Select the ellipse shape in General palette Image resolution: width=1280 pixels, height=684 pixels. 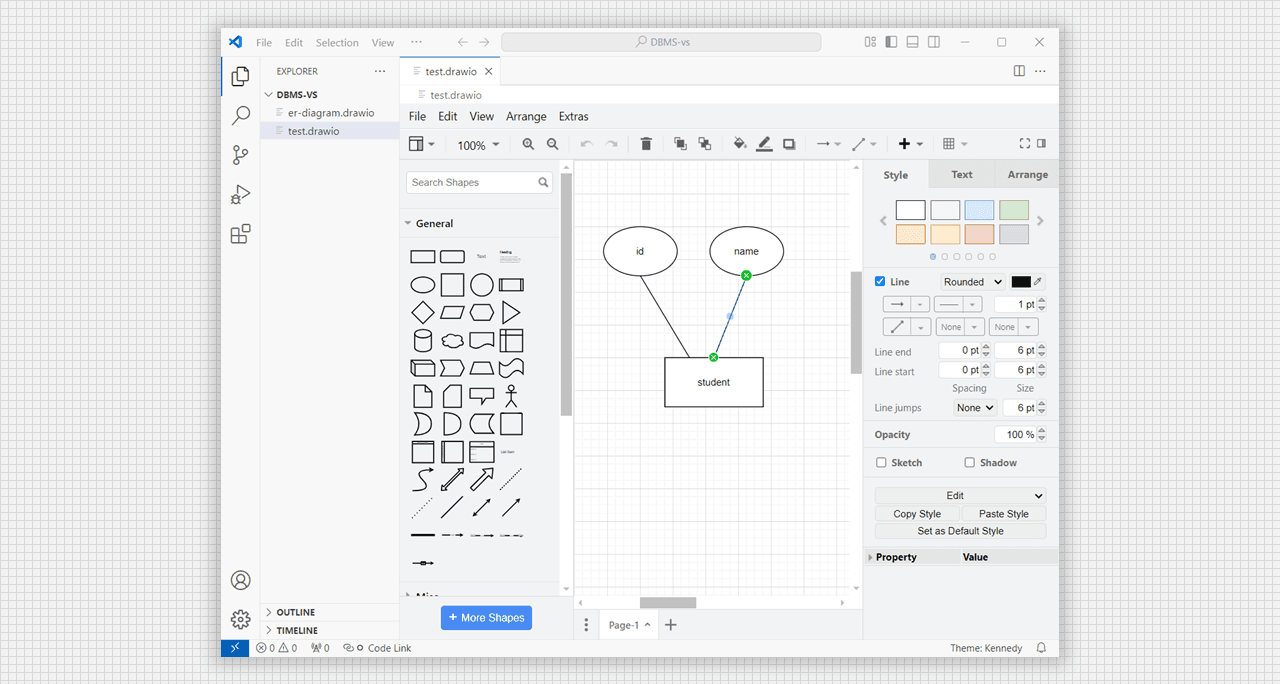click(423, 285)
